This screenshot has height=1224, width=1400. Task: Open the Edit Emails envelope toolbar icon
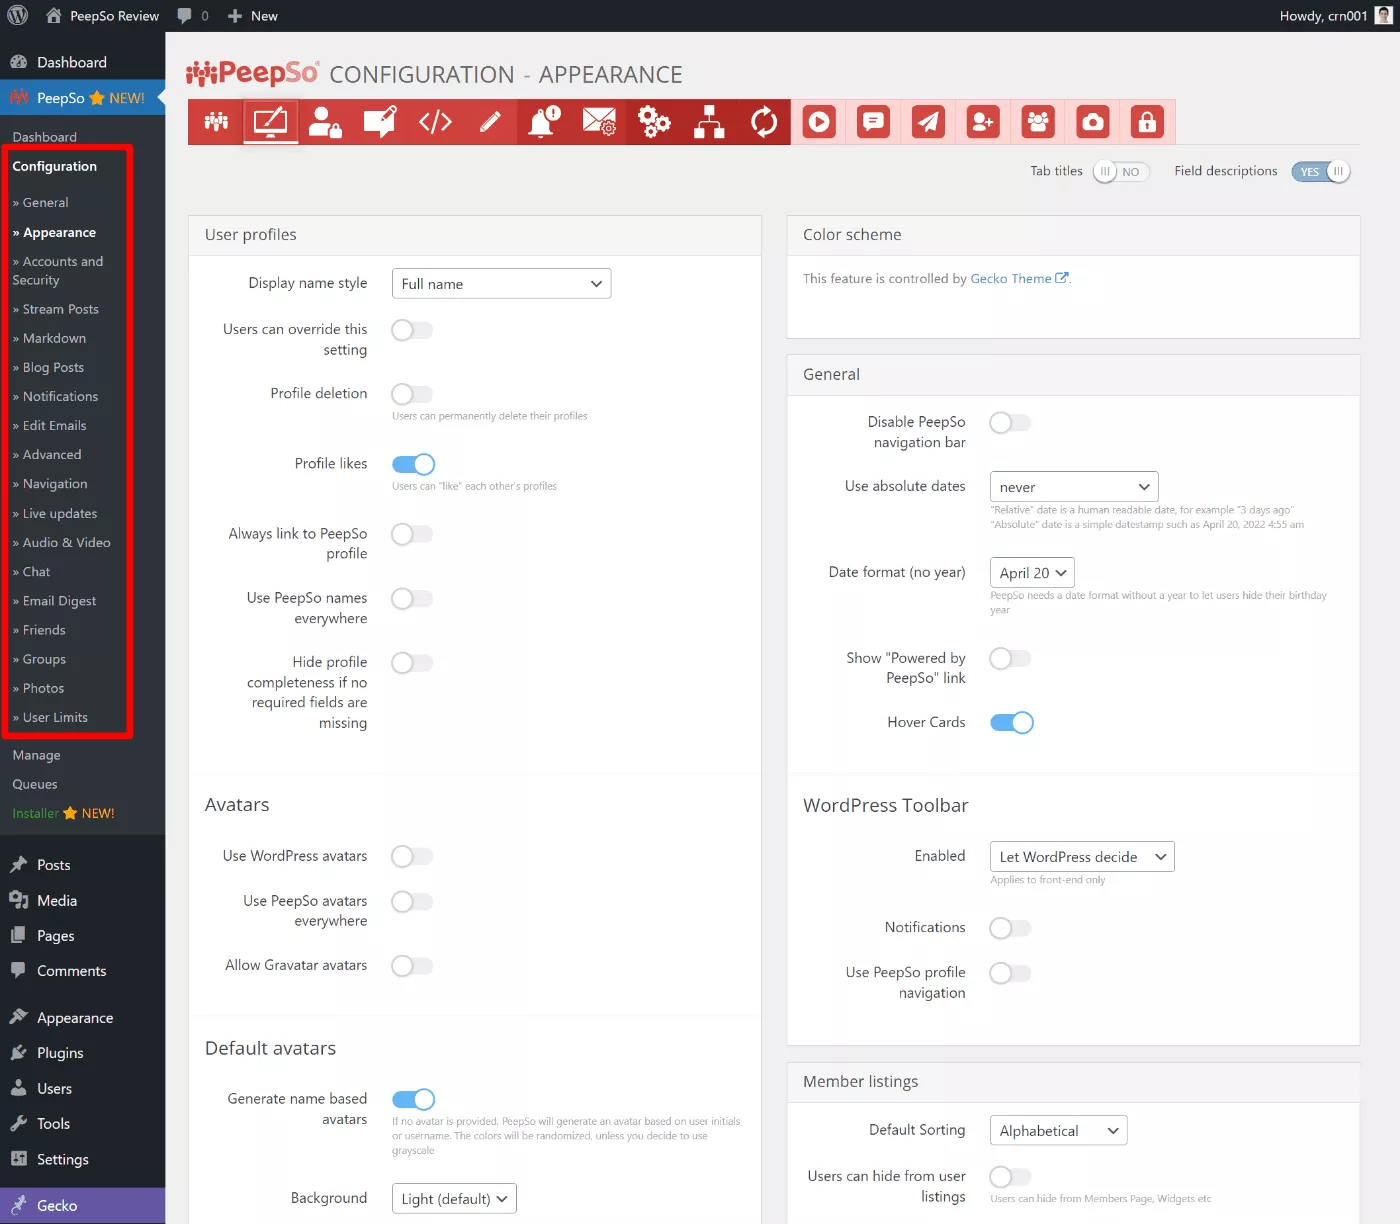599,122
